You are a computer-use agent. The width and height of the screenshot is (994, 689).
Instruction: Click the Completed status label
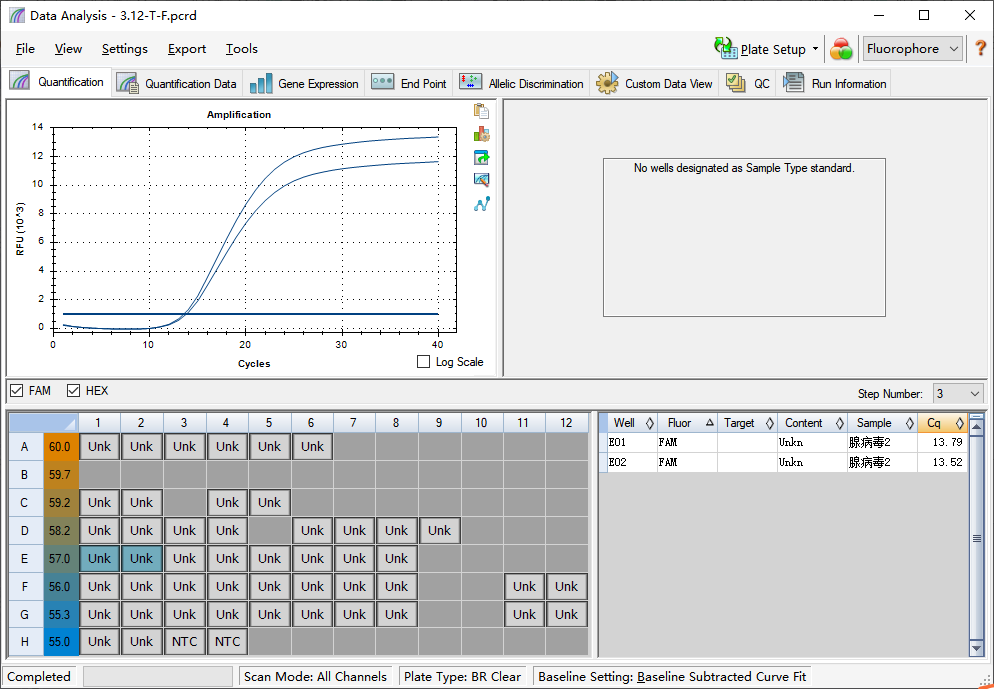[x=39, y=676]
